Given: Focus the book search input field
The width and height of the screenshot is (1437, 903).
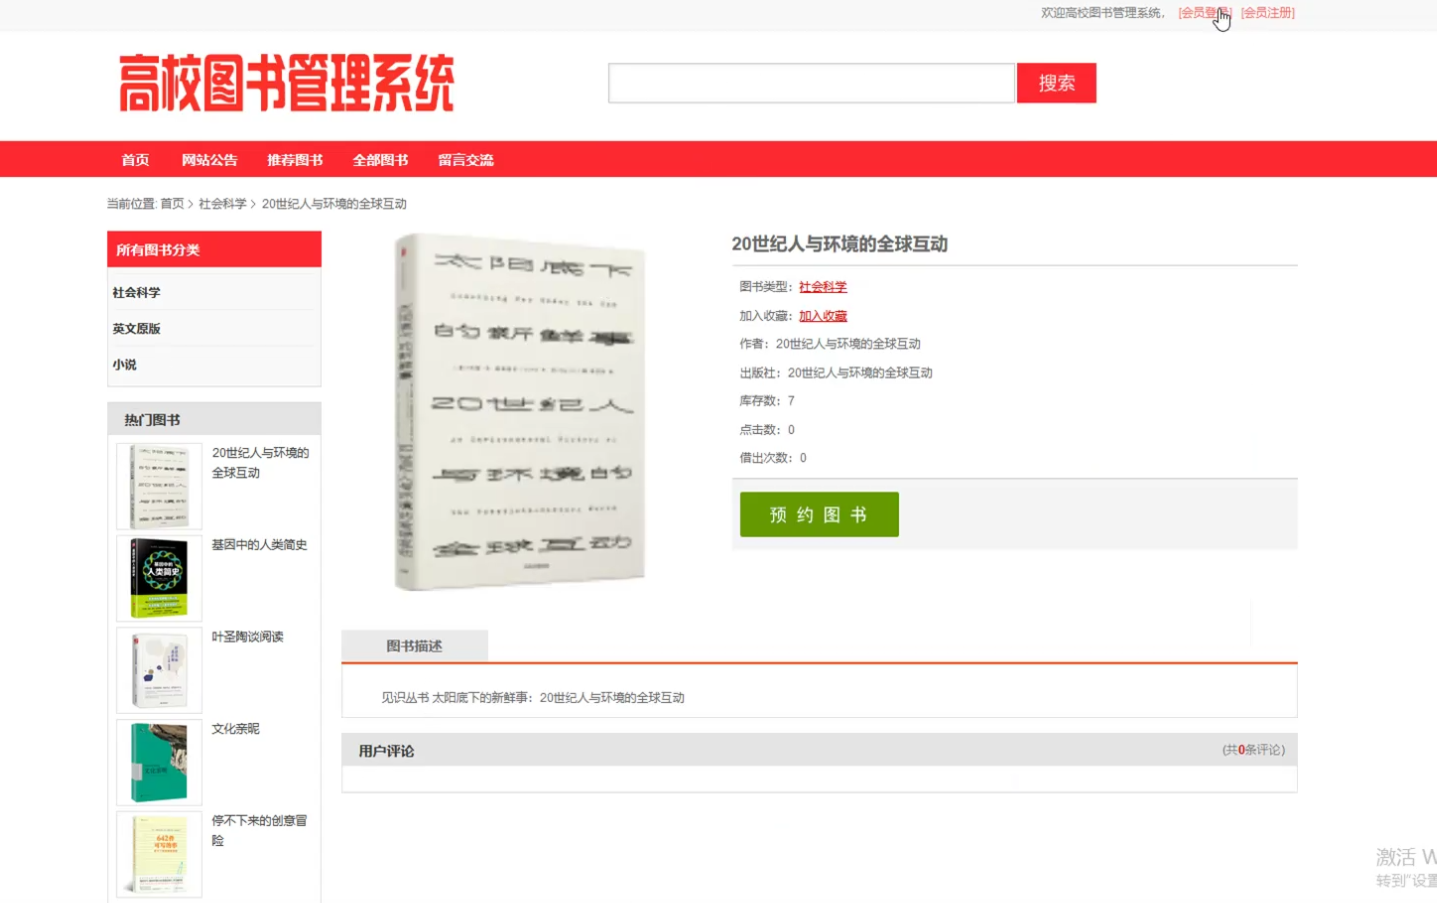Looking at the screenshot, I should pyautogui.click(x=811, y=83).
